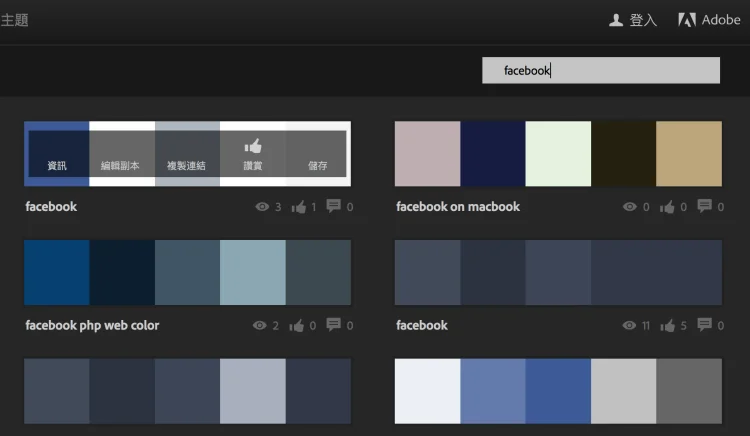
Task: Click comment icon of first facebook theme
Action: (333, 206)
